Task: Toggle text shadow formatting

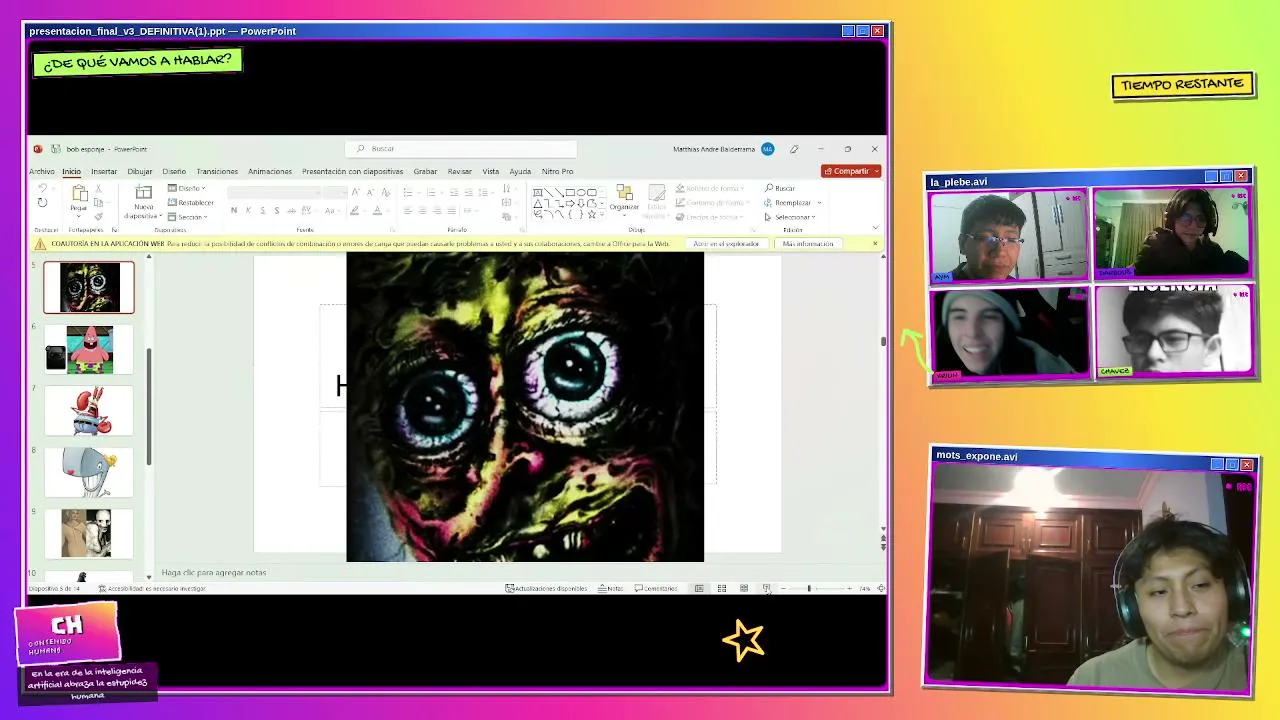Action: tap(277, 211)
